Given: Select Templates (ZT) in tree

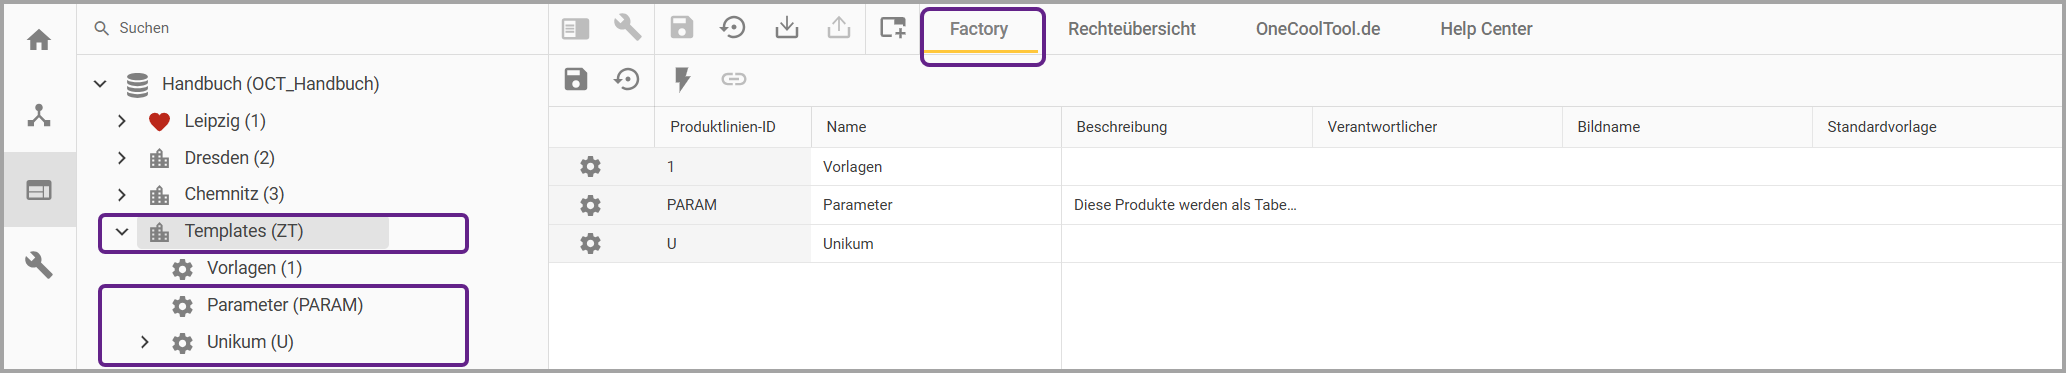Looking at the screenshot, I should pyautogui.click(x=244, y=231).
